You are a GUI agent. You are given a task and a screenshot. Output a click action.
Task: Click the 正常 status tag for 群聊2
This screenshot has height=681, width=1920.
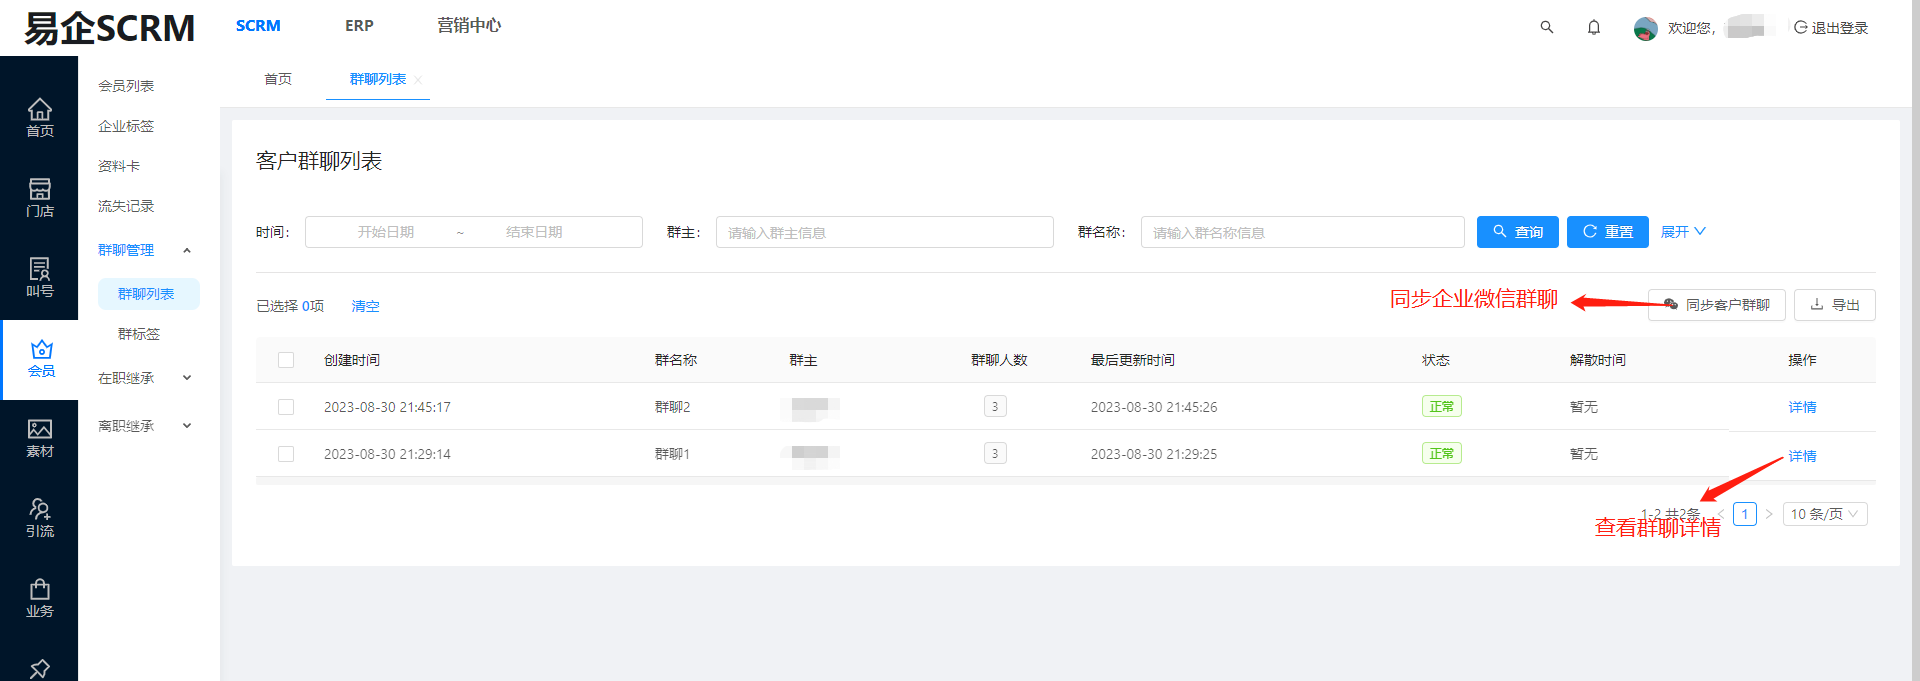point(1442,407)
